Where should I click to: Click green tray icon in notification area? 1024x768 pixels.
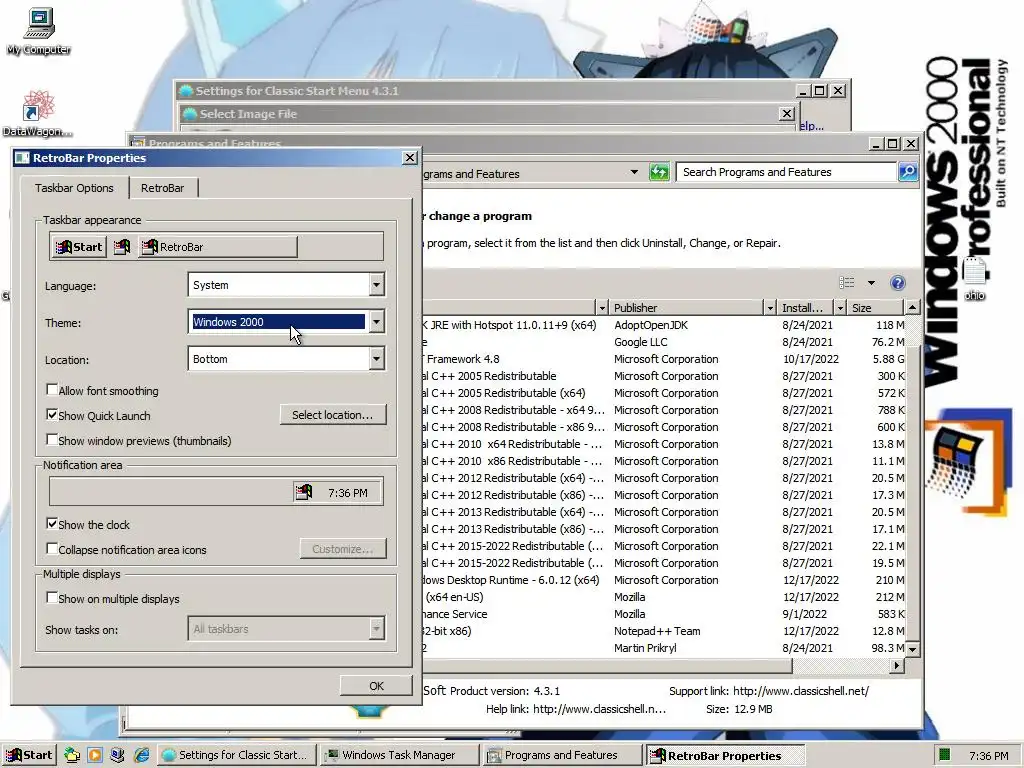click(944, 755)
